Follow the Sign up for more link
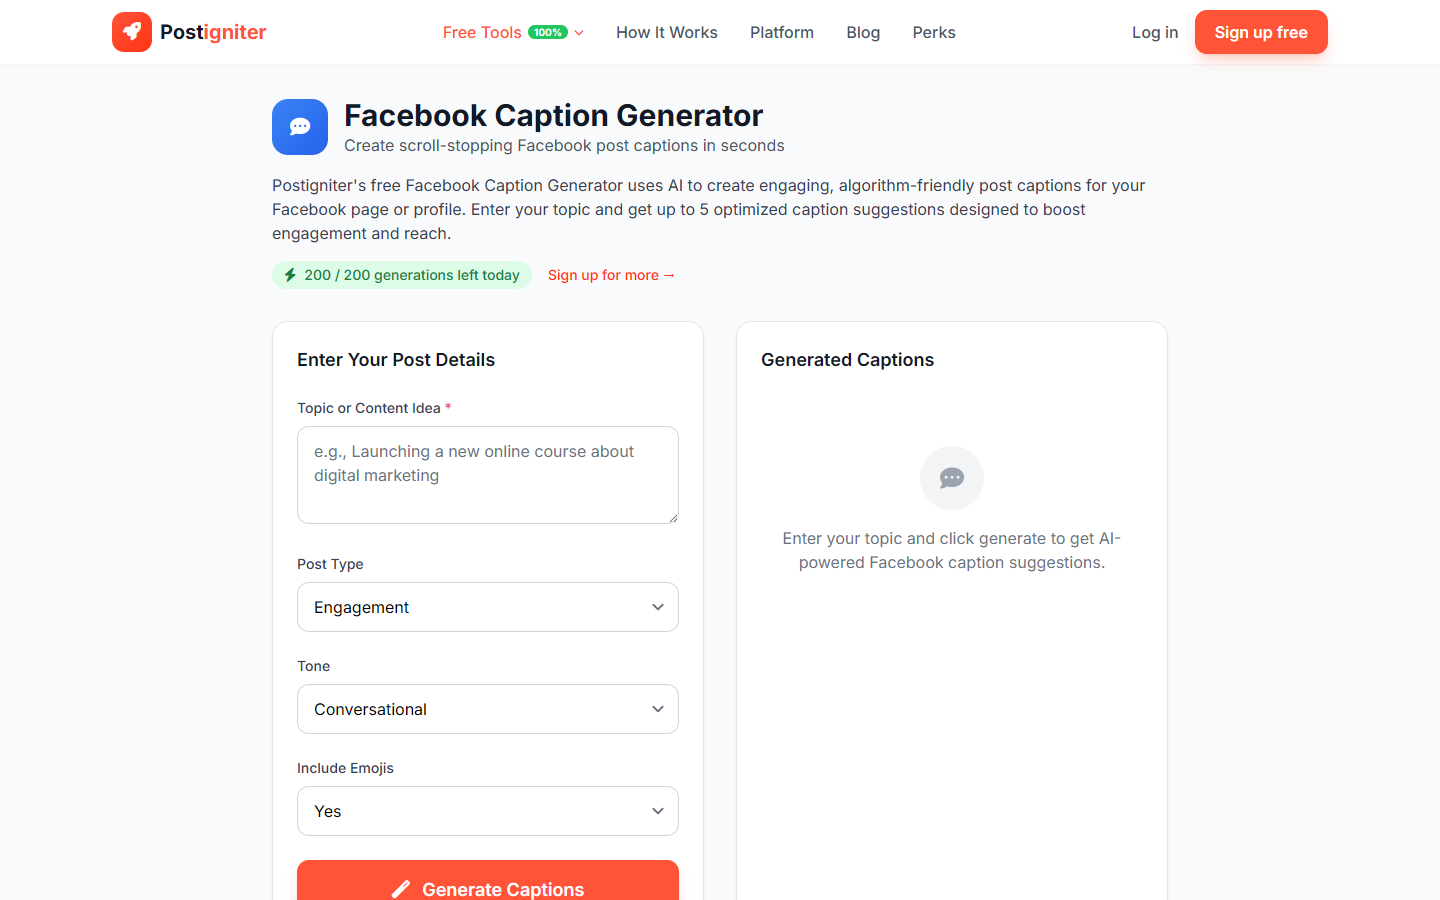This screenshot has width=1440, height=900. [611, 275]
